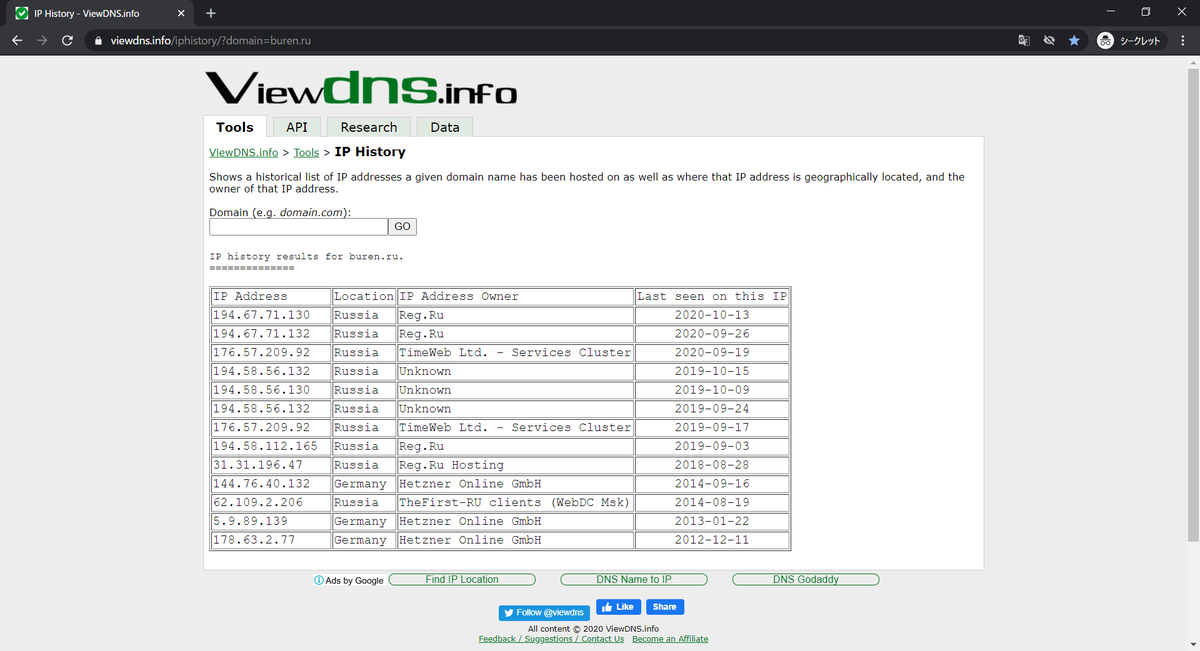Open the Data tab
Viewport: 1200px width, 651px height.
[x=445, y=127]
